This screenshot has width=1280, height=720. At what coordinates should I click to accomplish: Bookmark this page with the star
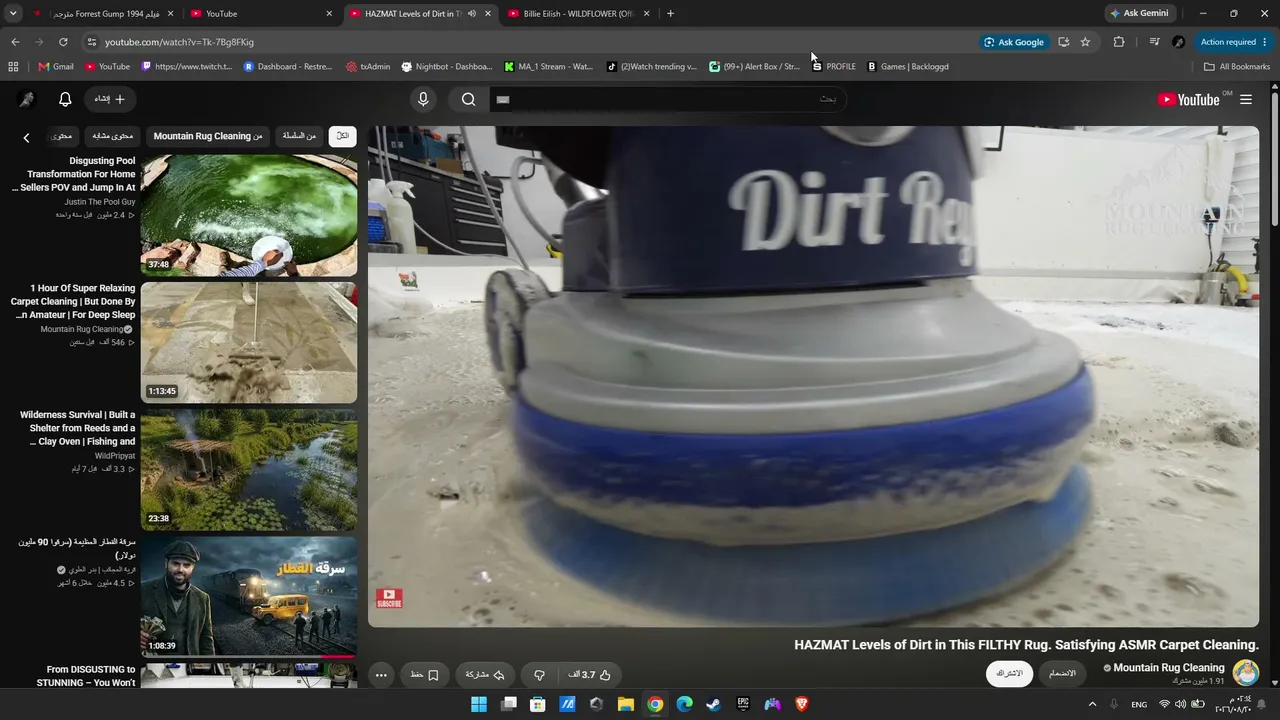coord(1085,42)
